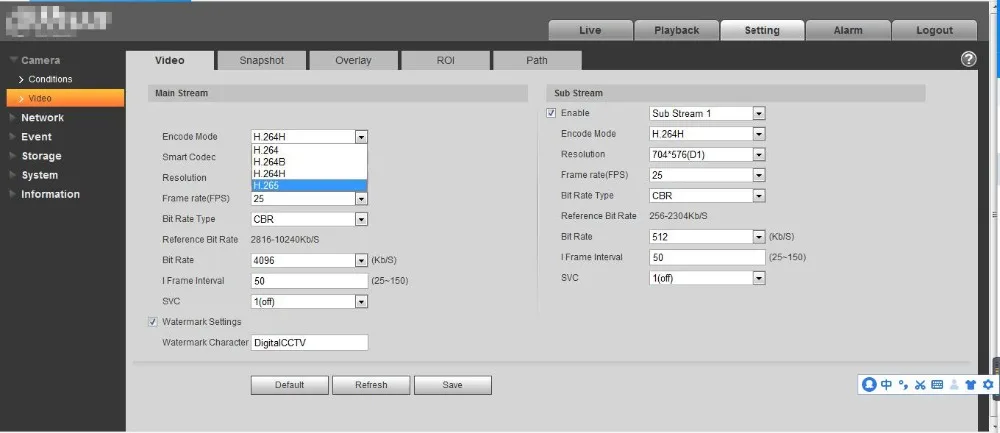
Task: Open the Sub Stream 1 selector dropdown
Action: point(758,114)
